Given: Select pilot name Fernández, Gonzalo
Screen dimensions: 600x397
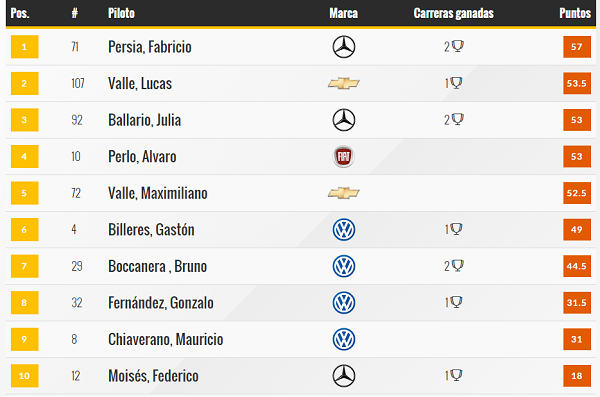Looking at the screenshot, I should pos(161,303).
